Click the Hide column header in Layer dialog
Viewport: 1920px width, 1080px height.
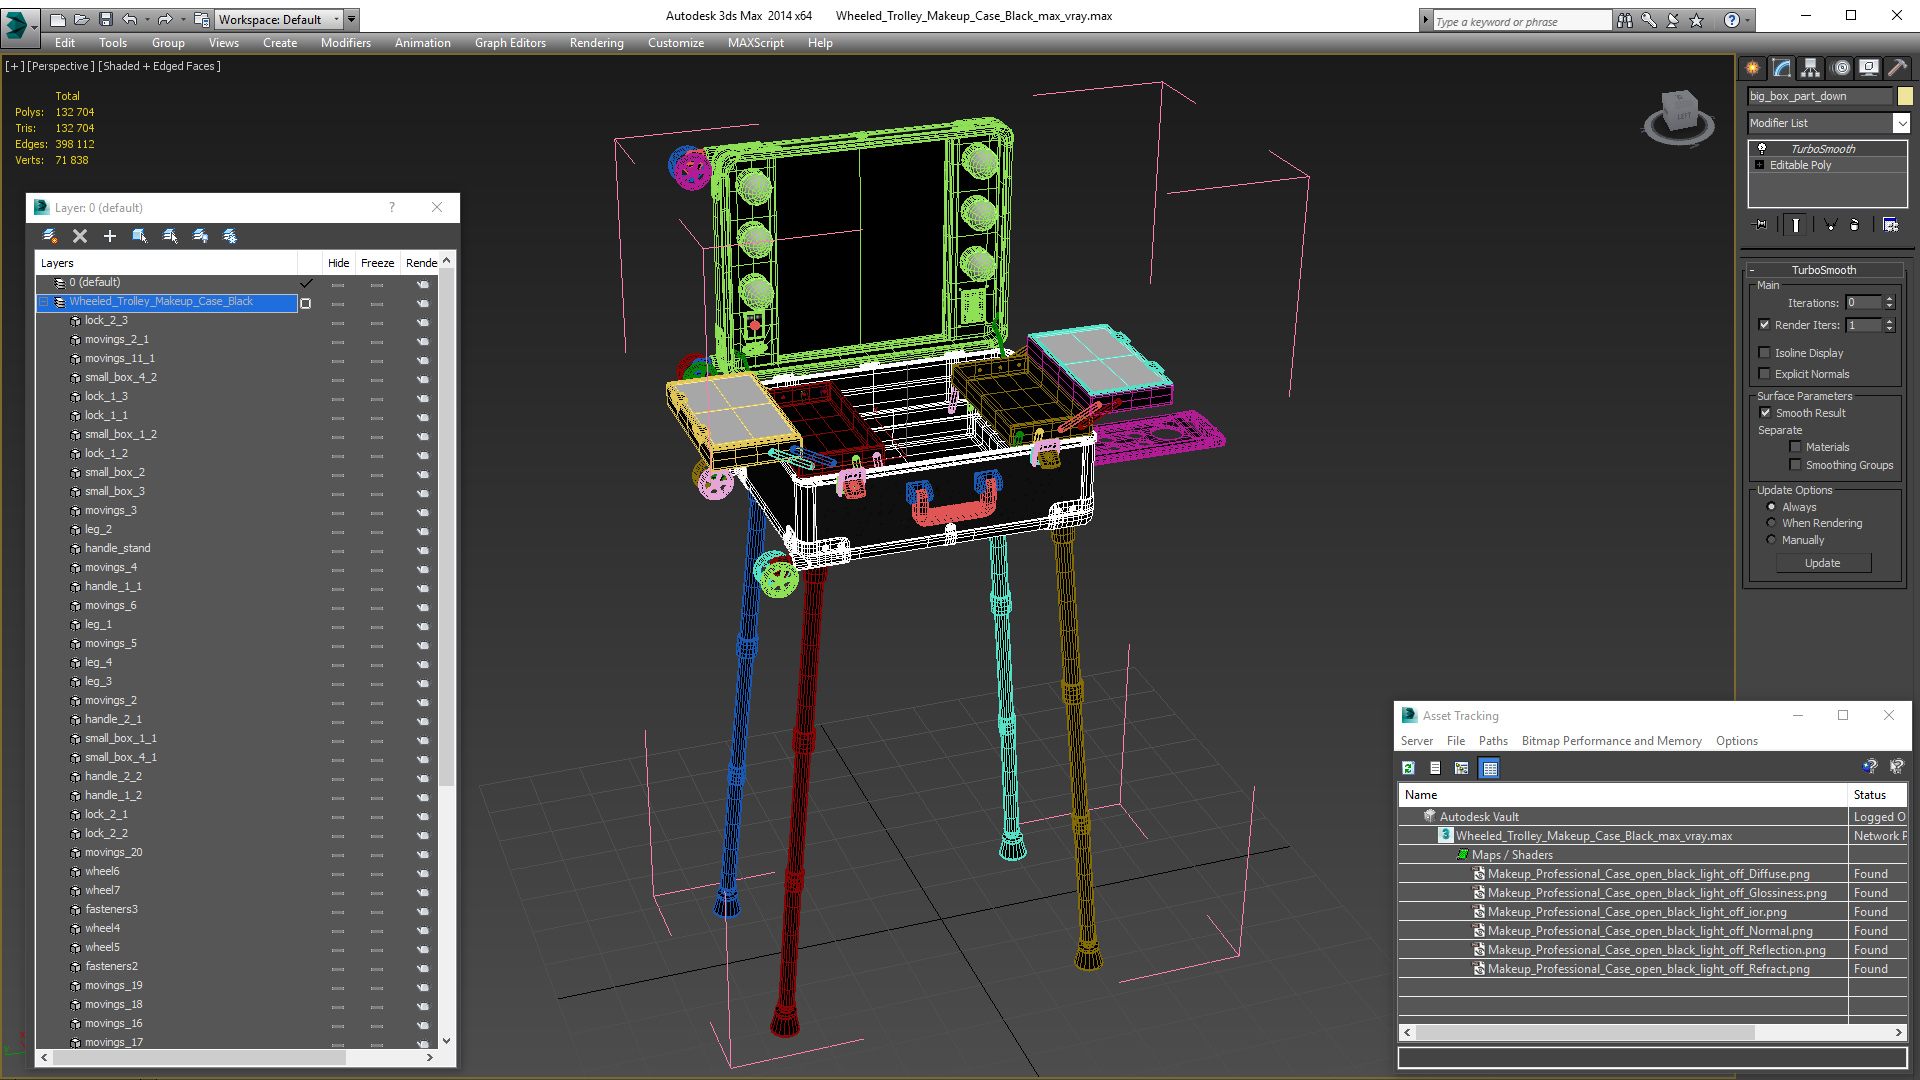tap(339, 263)
